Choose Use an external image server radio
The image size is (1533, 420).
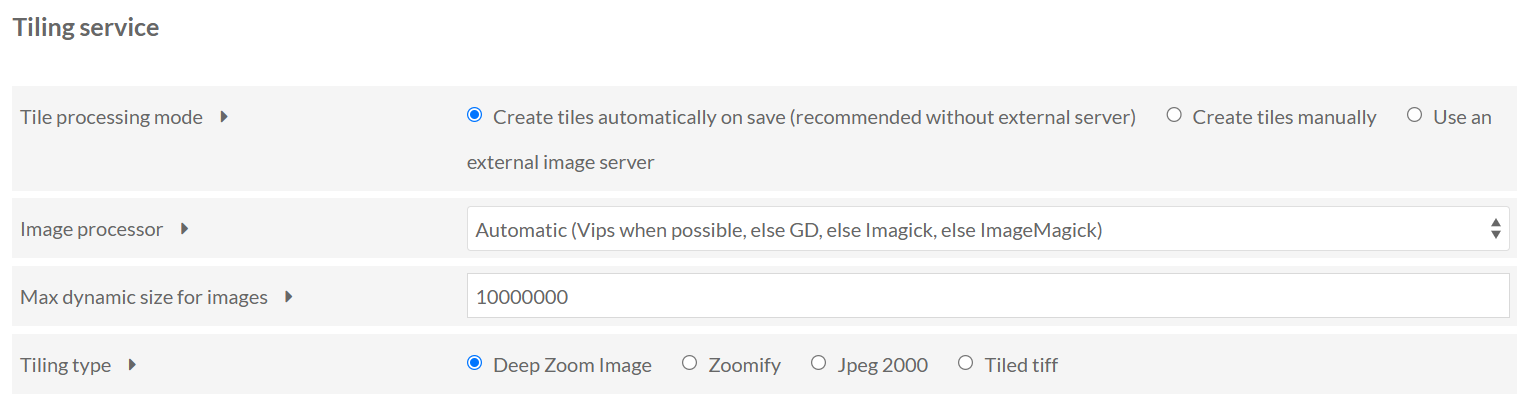point(1414,116)
